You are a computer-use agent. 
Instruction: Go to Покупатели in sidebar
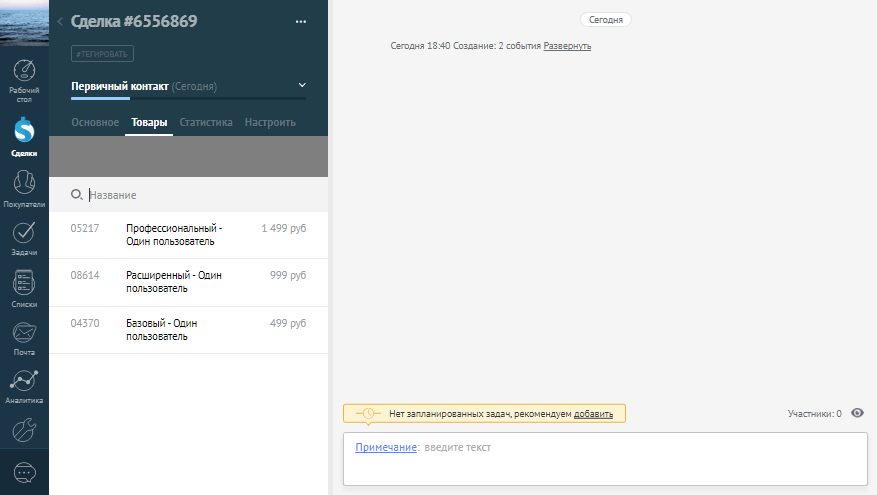tap(24, 187)
